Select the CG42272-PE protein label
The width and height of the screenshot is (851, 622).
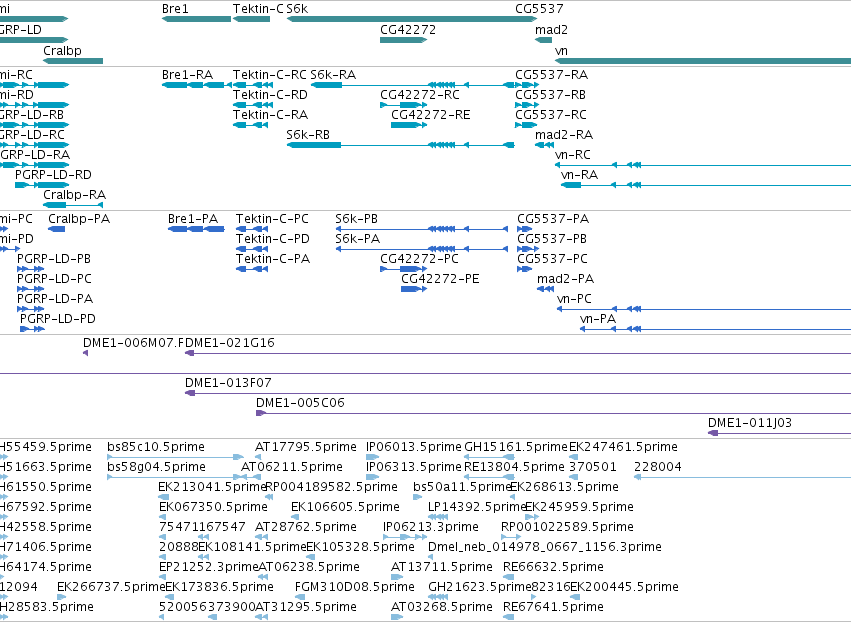click(440, 279)
